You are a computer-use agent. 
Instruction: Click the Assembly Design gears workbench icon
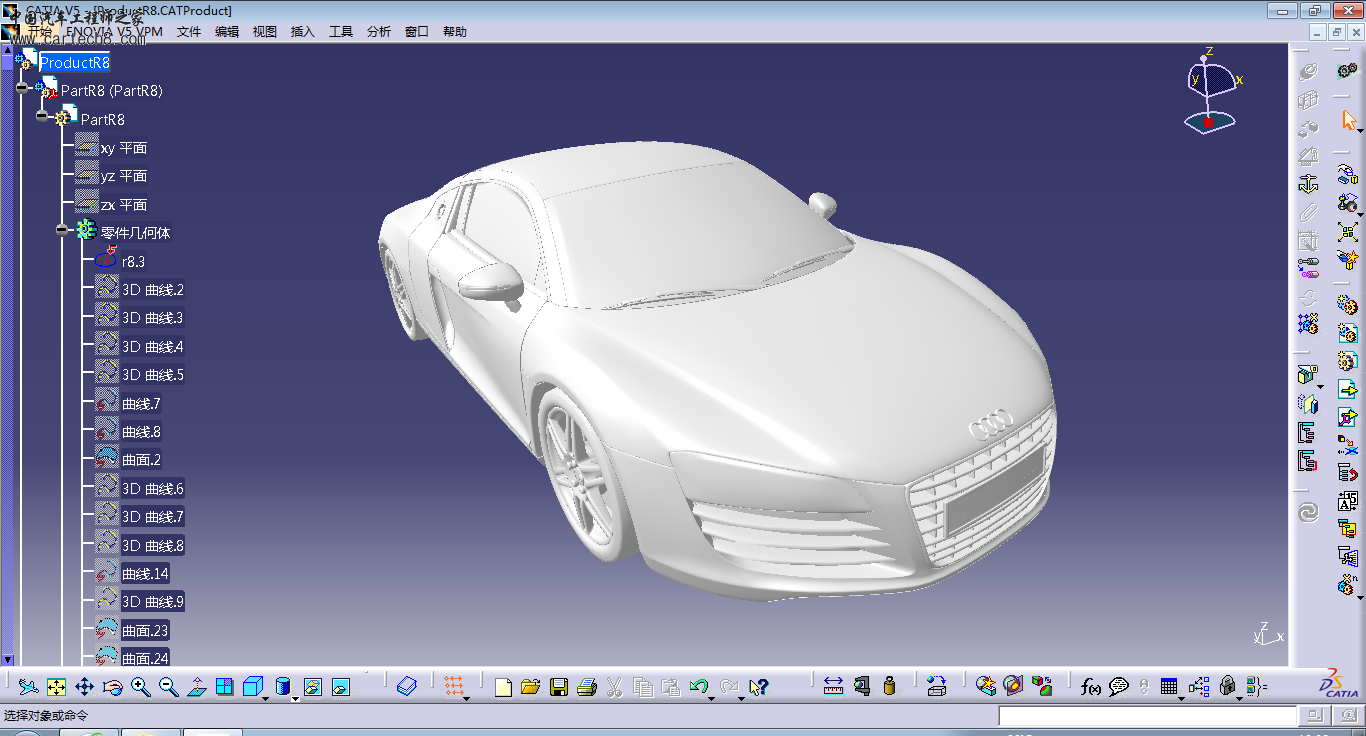coord(1347,71)
